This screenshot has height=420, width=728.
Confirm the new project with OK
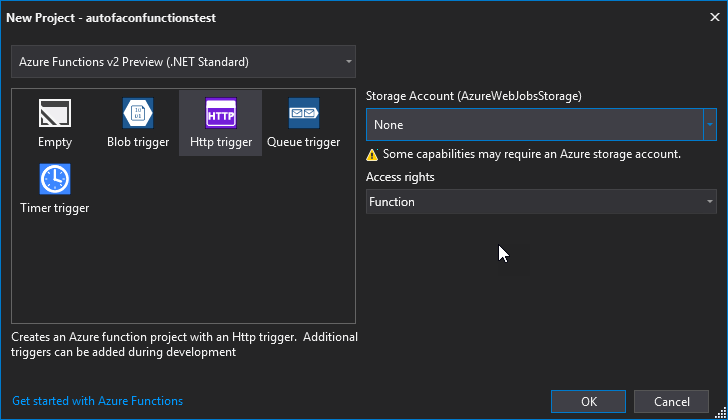click(588, 401)
